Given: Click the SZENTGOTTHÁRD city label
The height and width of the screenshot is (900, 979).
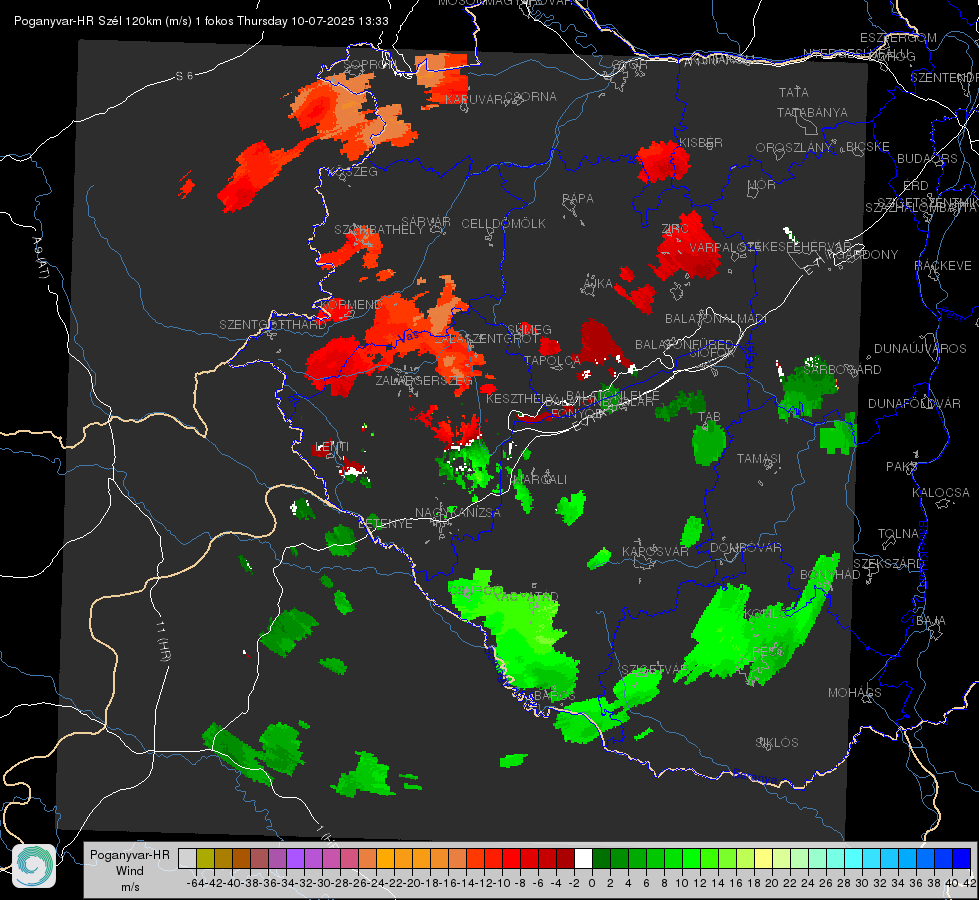Looking at the screenshot, I should pyautogui.click(x=273, y=325).
